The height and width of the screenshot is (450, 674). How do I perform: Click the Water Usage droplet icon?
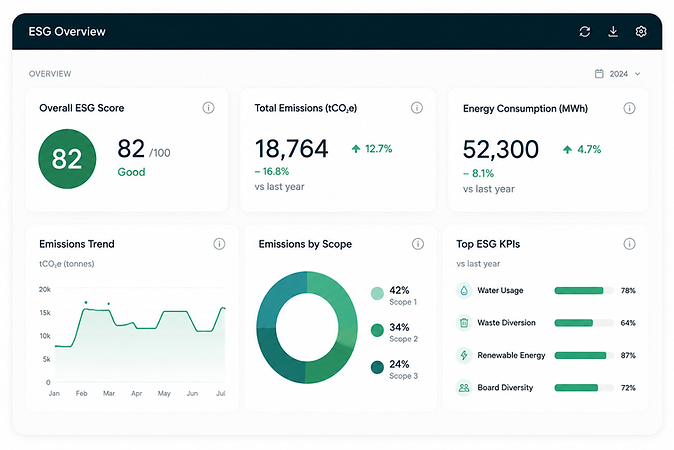(464, 290)
